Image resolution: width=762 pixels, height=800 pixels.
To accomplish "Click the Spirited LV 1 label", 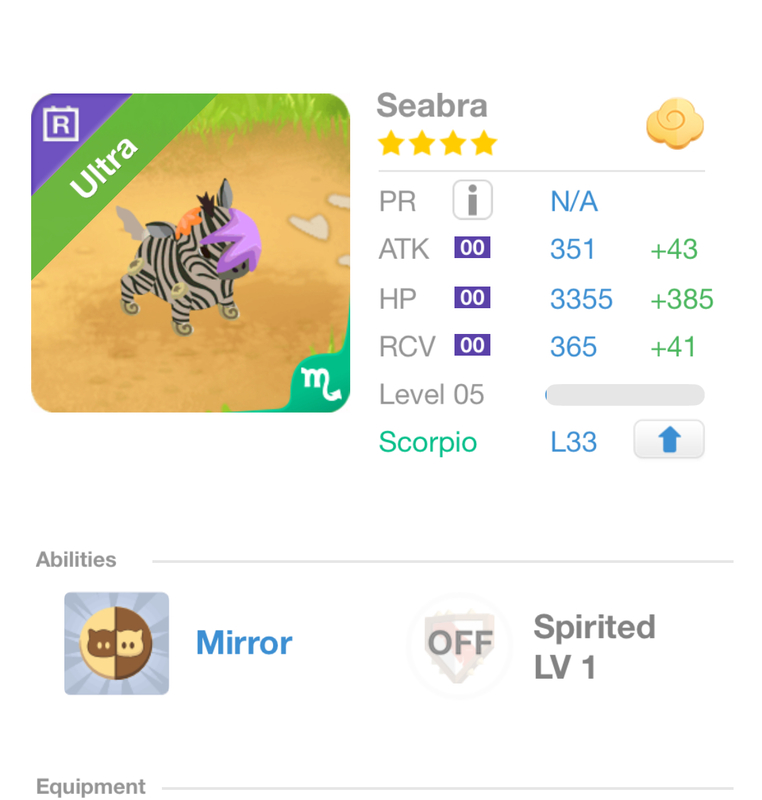I will pos(594,647).
